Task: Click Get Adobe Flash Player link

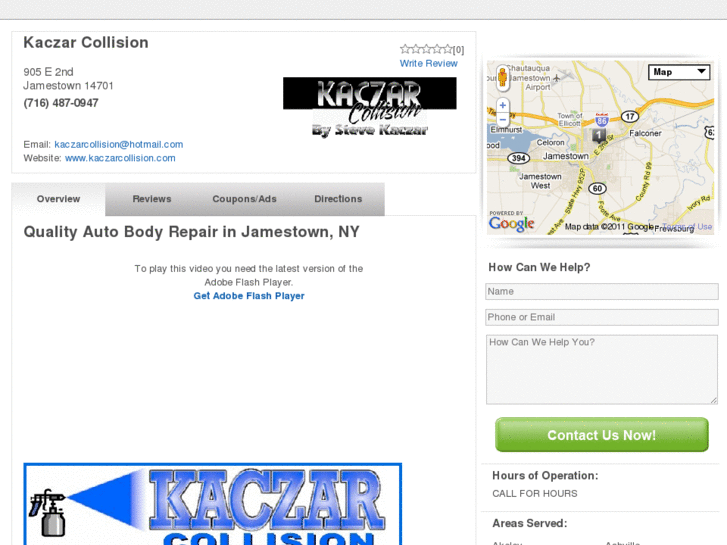Action: click(x=249, y=296)
